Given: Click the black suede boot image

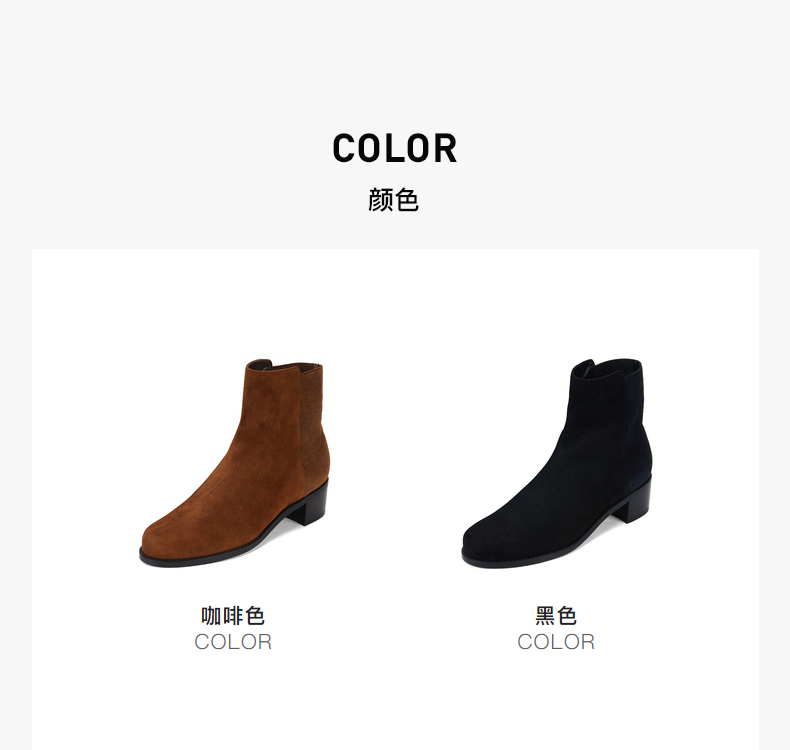Looking at the screenshot, I should click(x=557, y=463).
